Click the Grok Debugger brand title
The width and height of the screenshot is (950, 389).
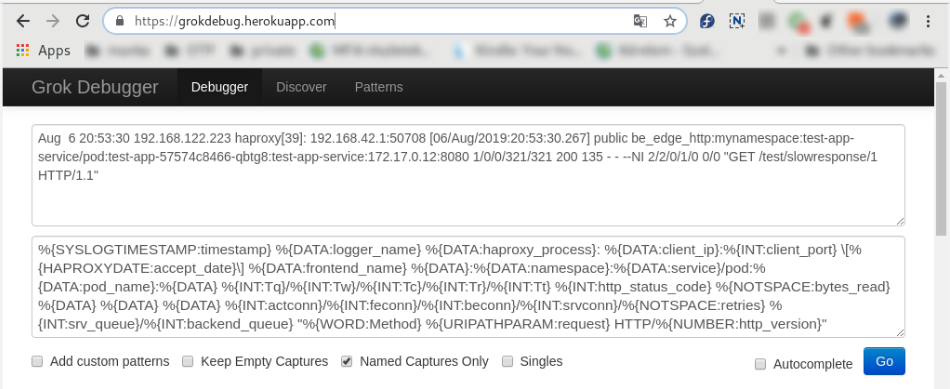[95, 87]
